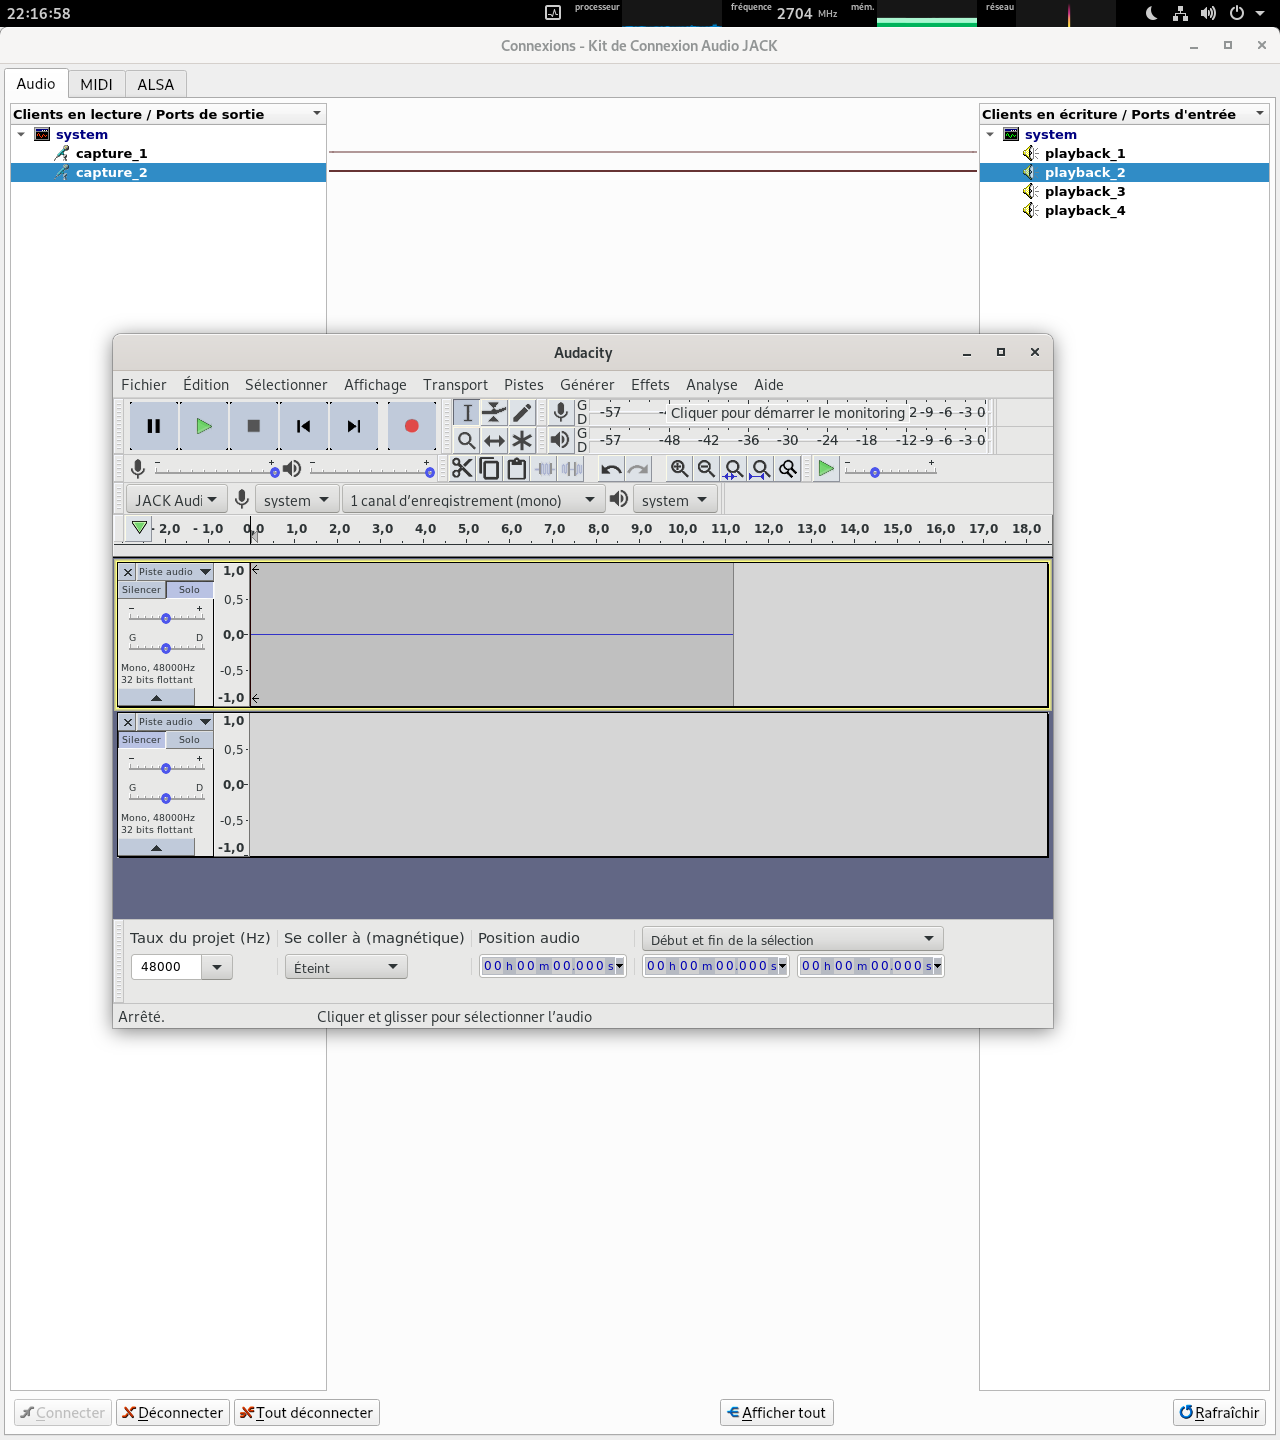The width and height of the screenshot is (1280, 1440).
Task: Open the Effets menu
Action: click(650, 385)
